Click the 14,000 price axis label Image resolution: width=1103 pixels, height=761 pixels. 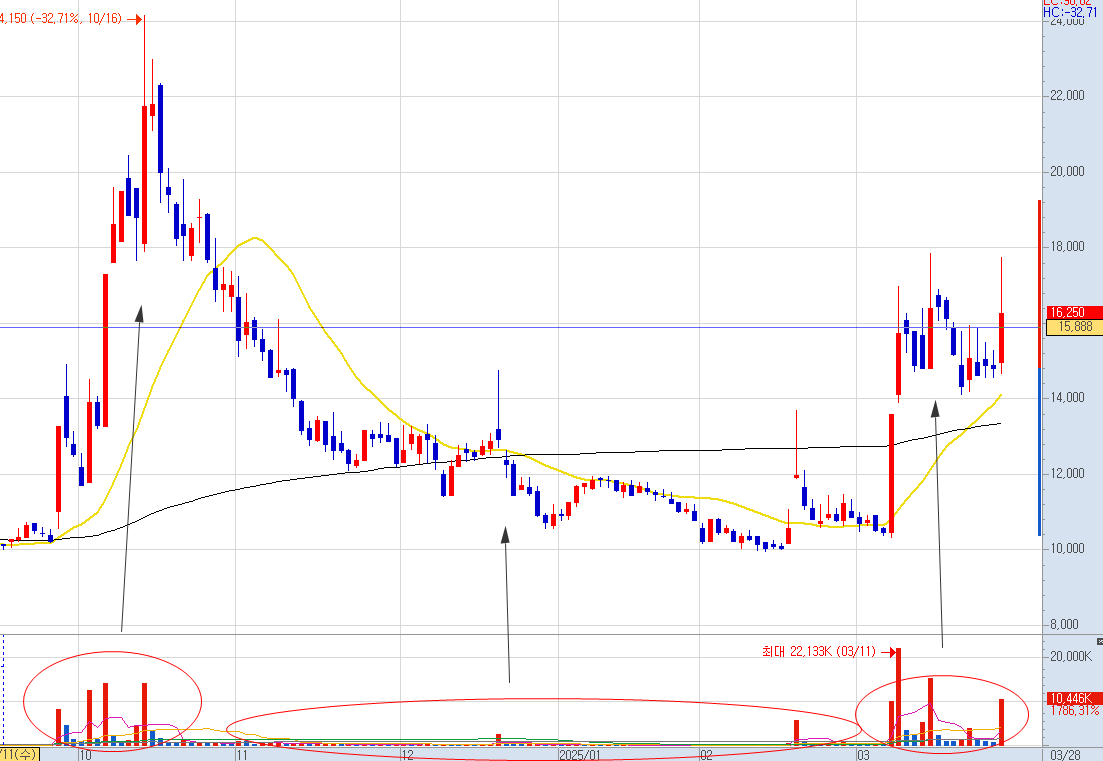(1067, 398)
